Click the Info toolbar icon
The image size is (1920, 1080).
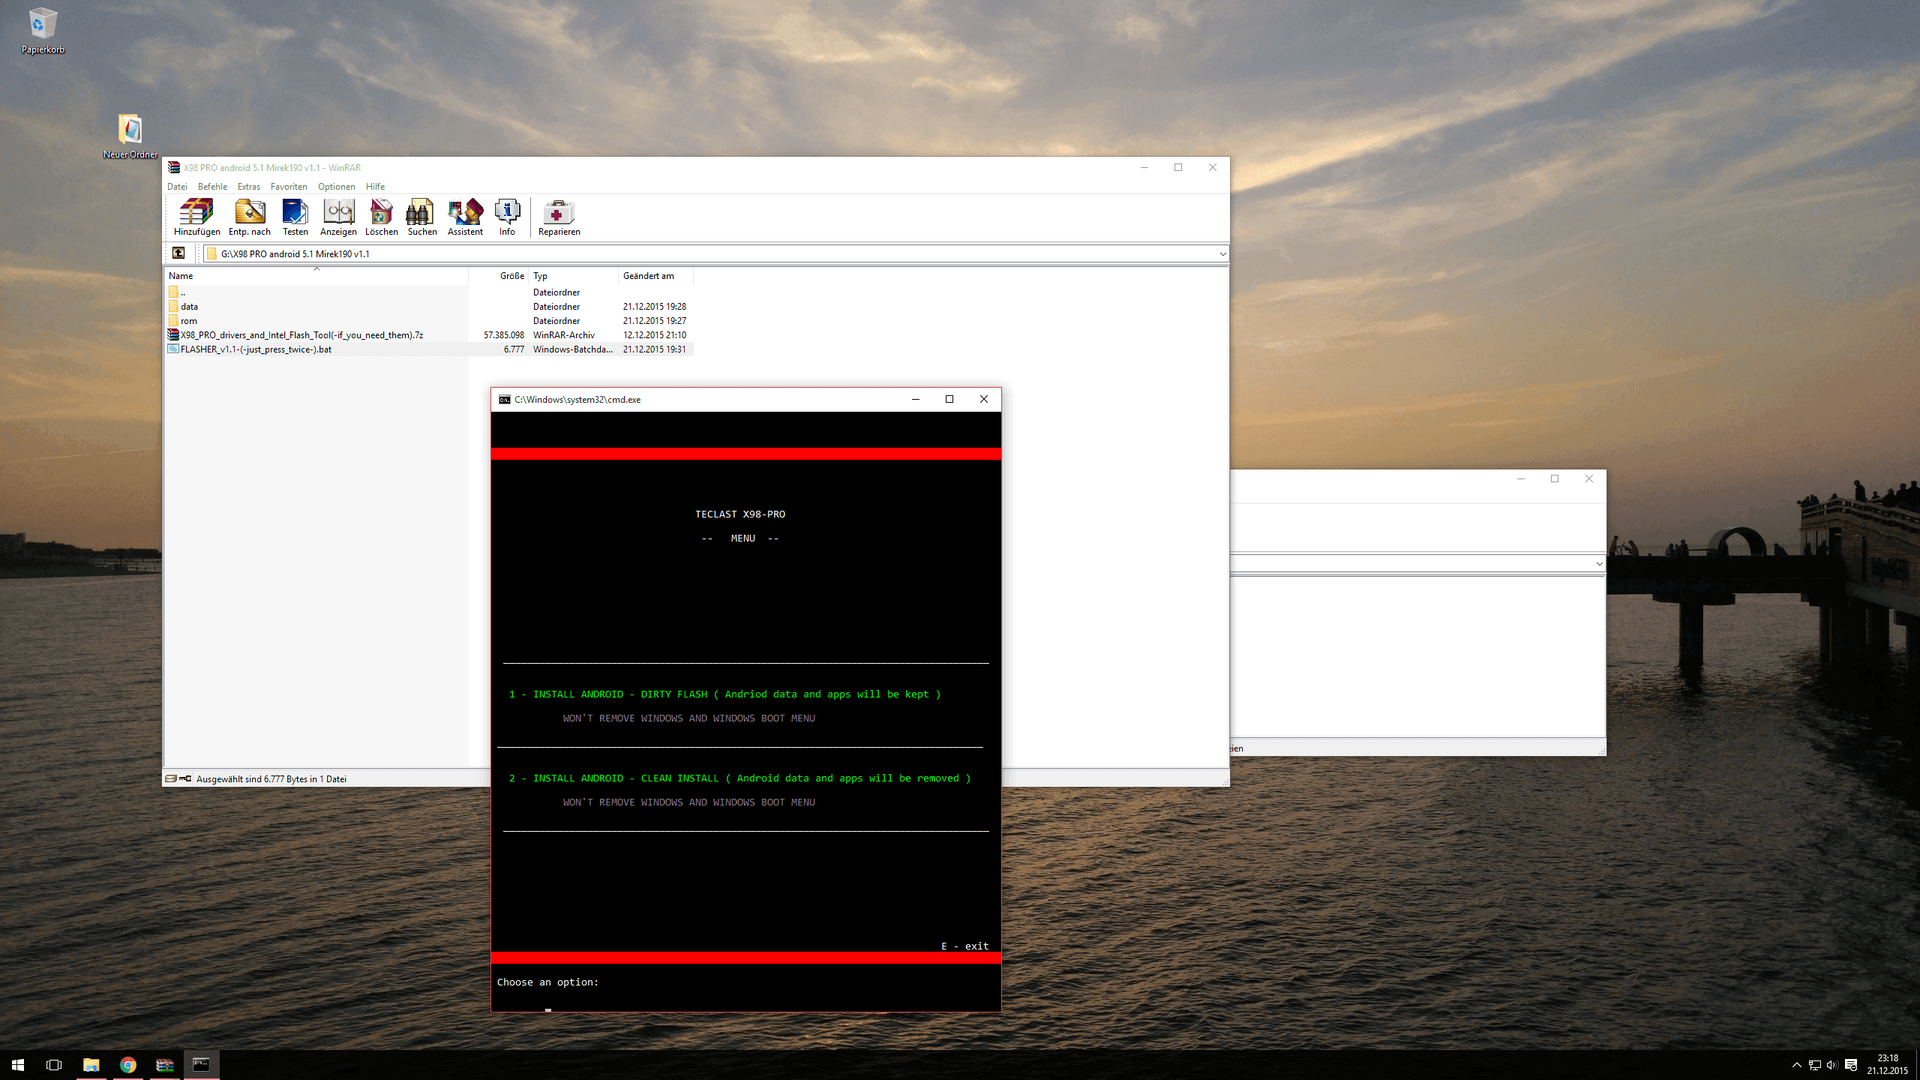(507, 217)
